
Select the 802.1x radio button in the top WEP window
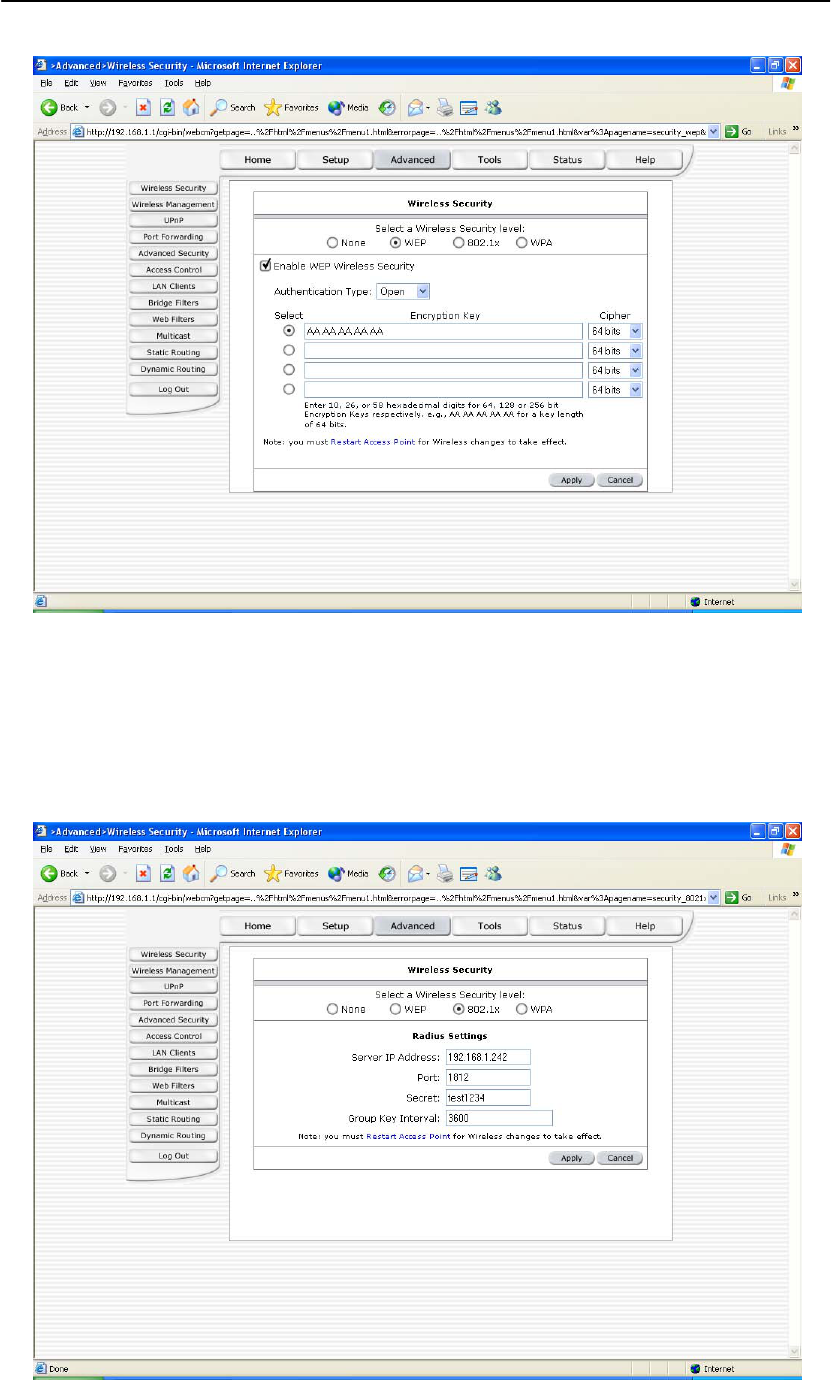click(x=459, y=242)
